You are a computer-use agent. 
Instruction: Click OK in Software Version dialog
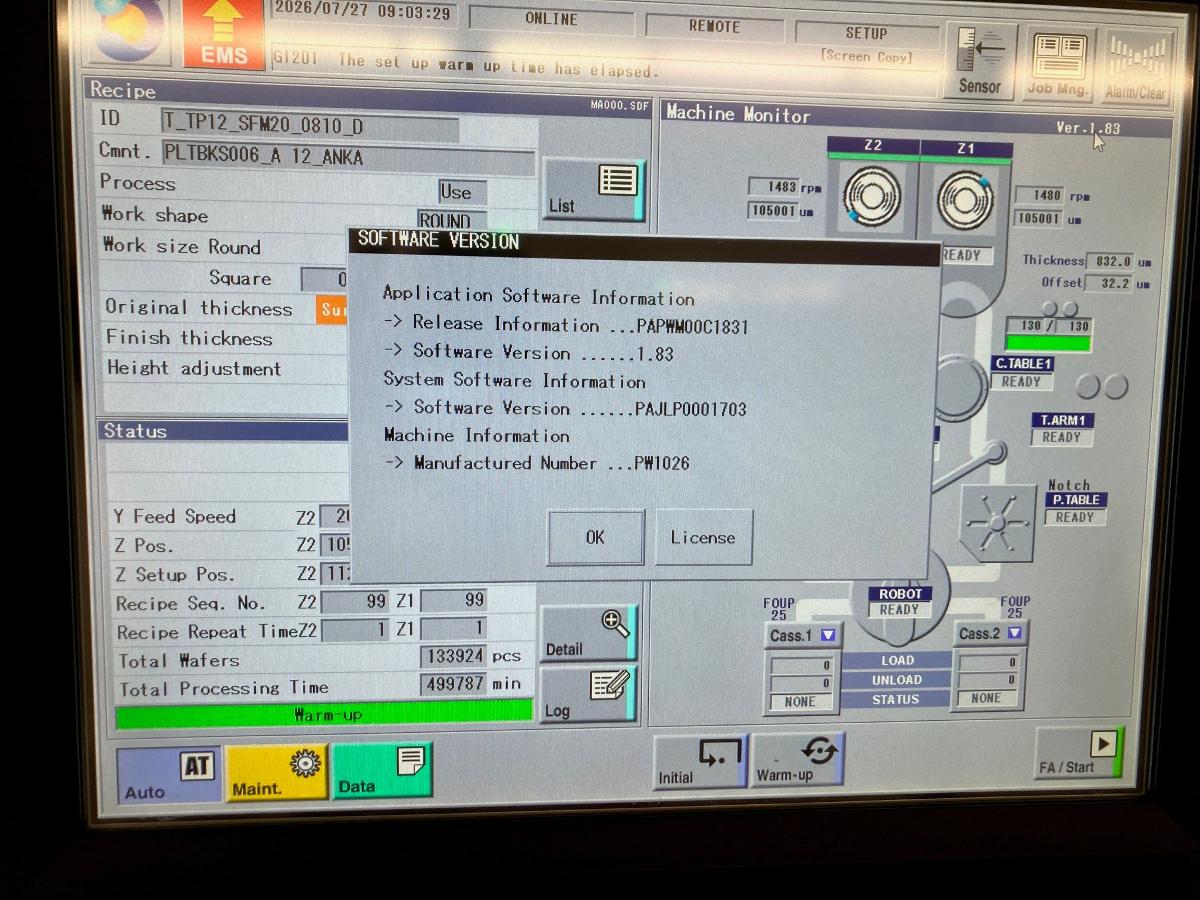point(595,537)
